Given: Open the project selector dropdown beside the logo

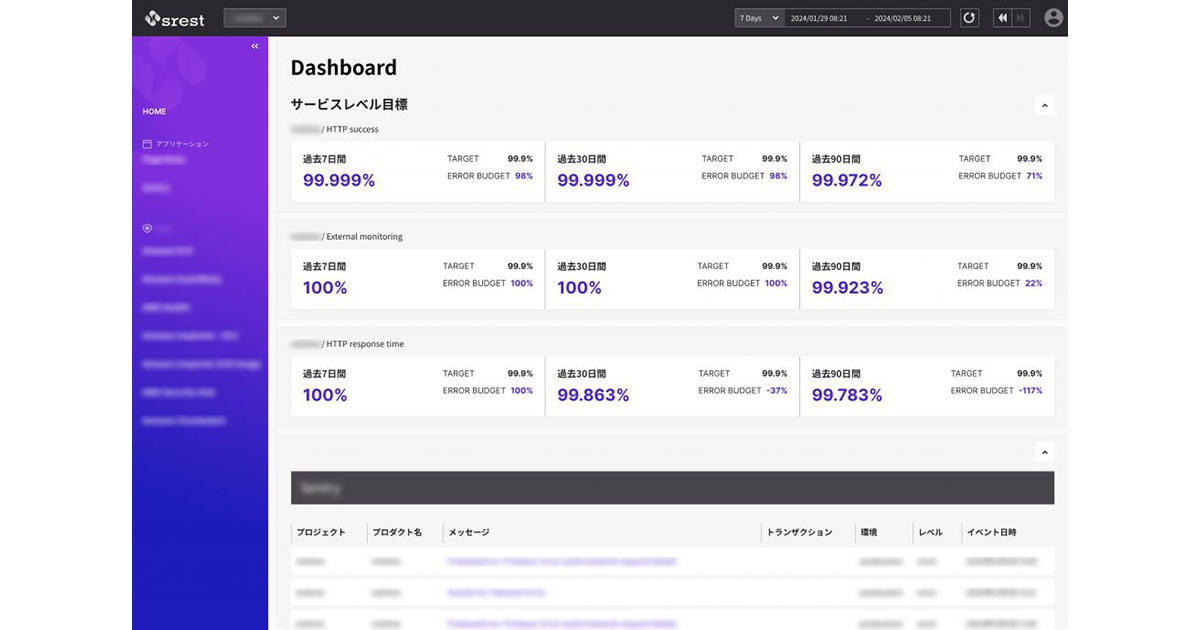Looking at the screenshot, I should [x=254, y=17].
